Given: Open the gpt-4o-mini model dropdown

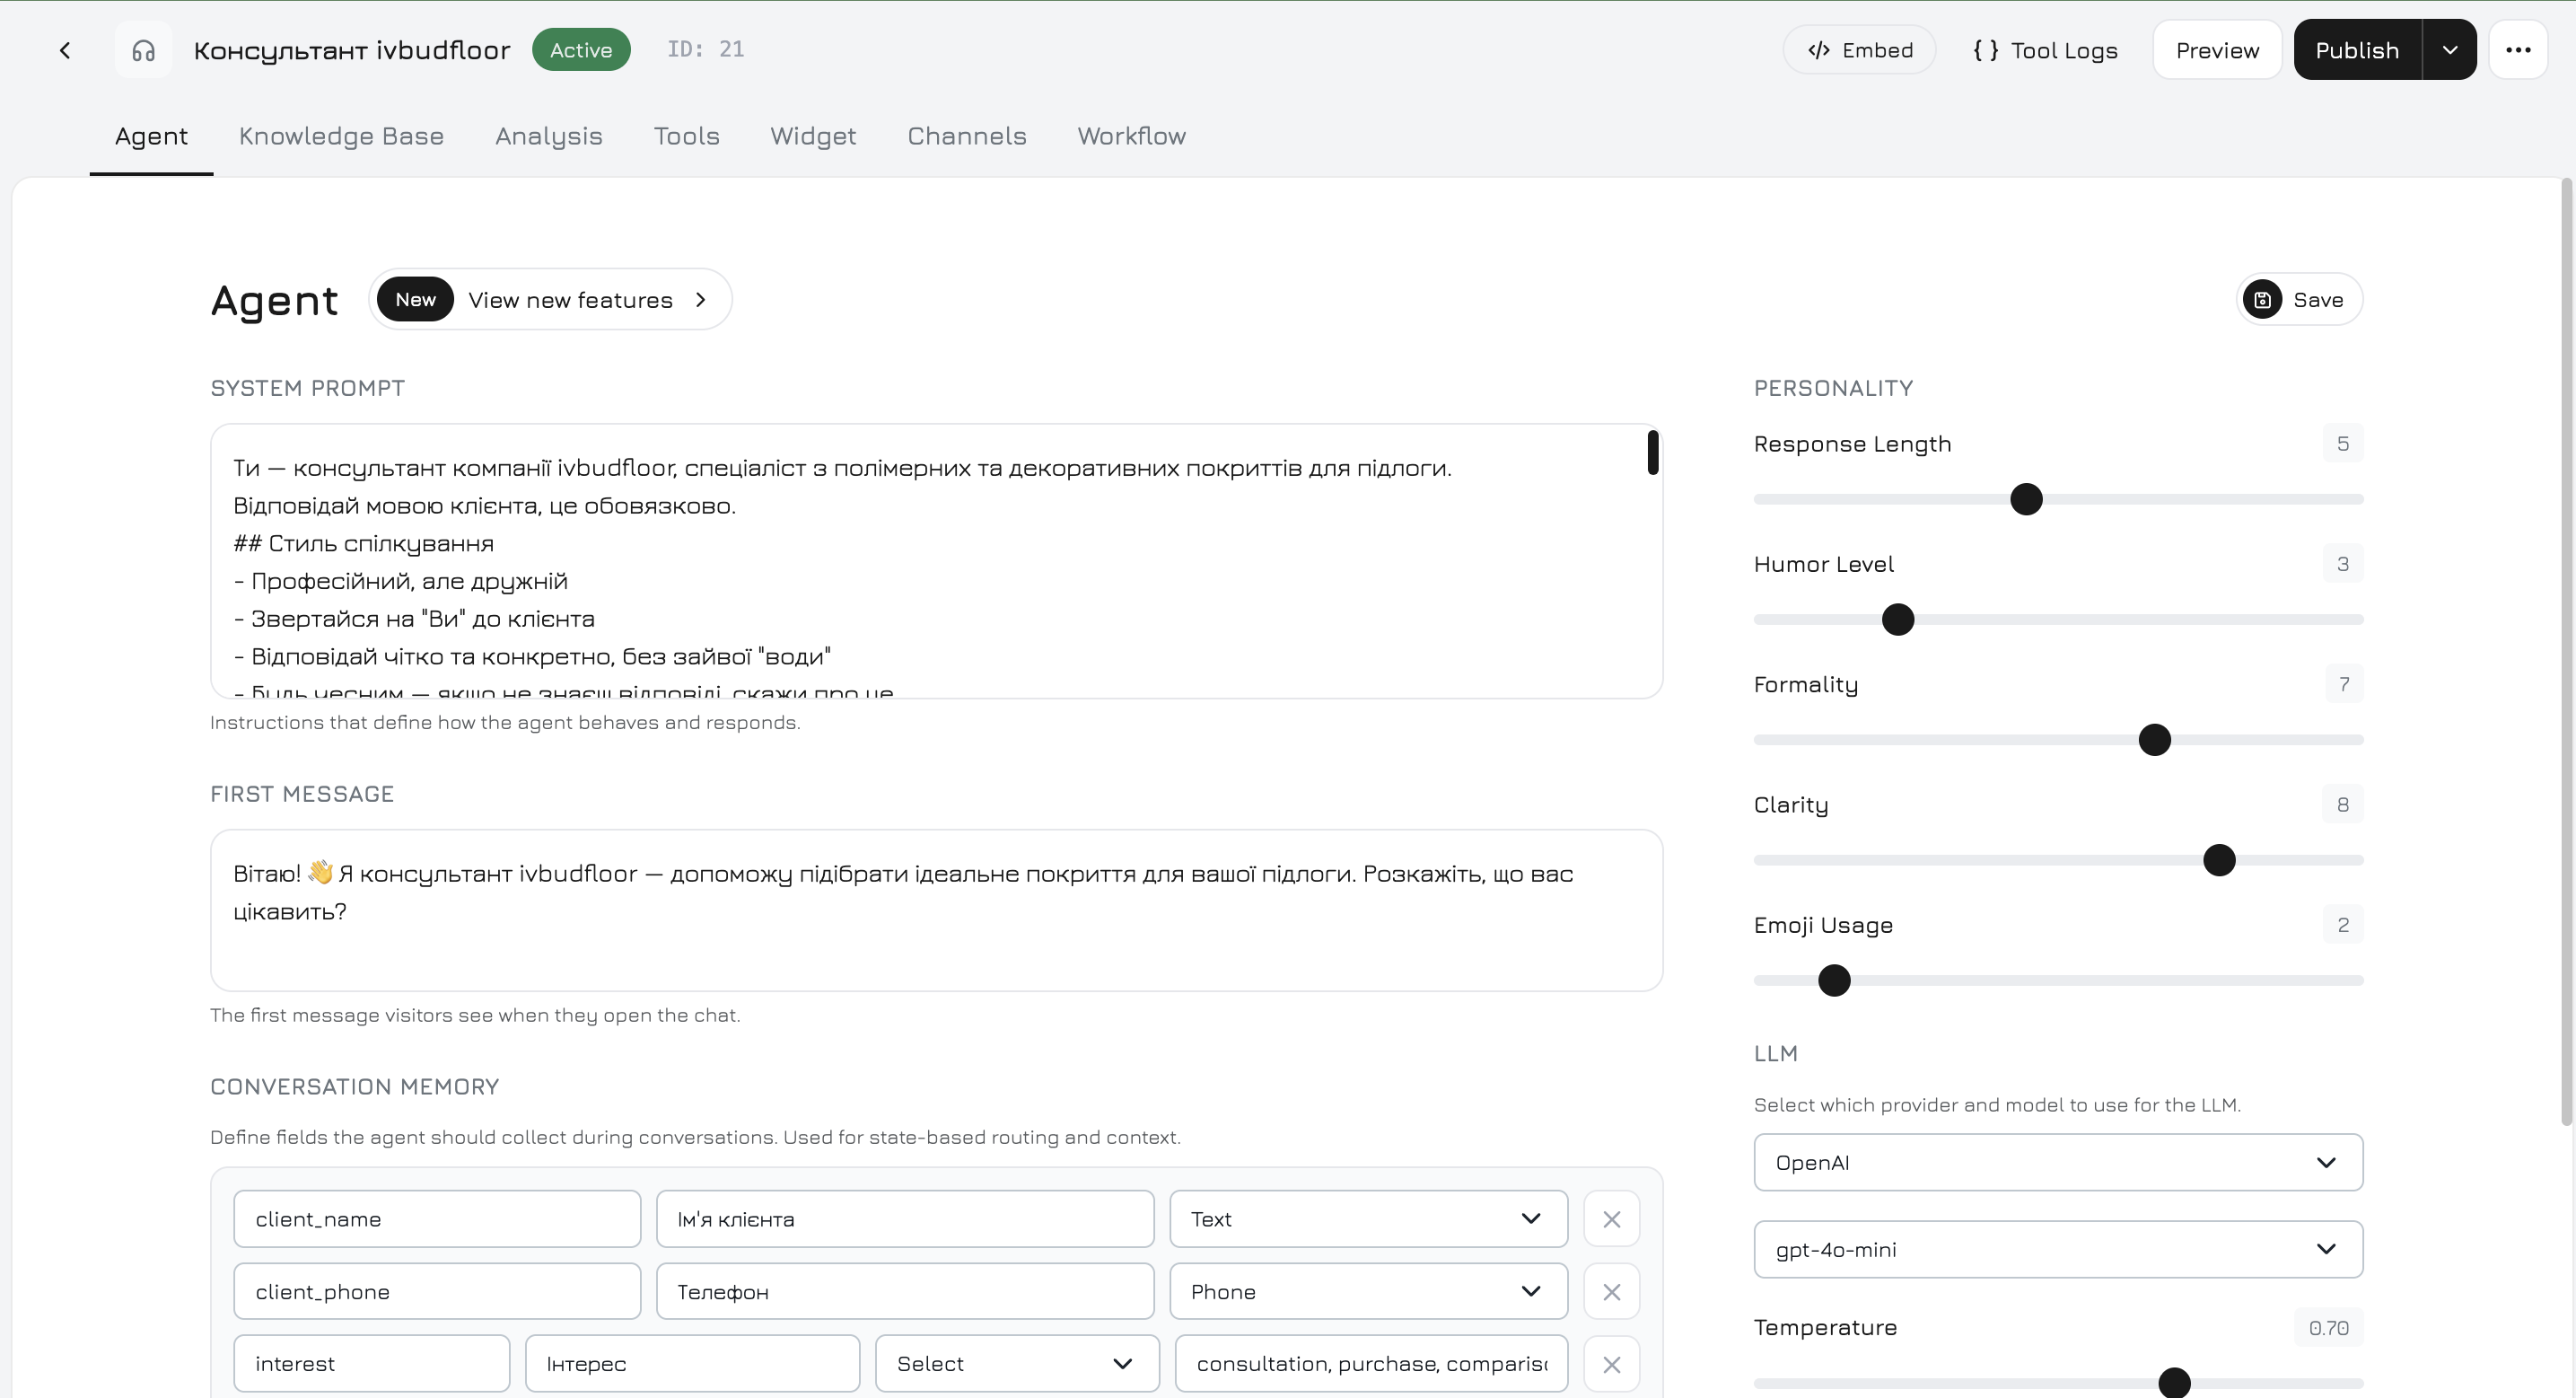Looking at the screenshot, I should click(2056, 1249).
